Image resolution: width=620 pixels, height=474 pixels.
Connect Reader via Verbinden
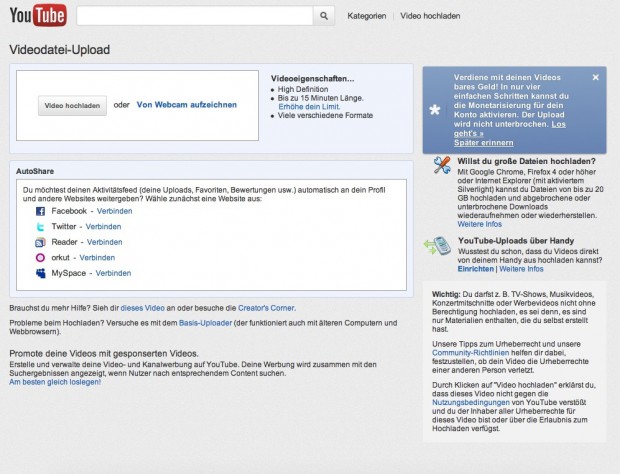click(105, 242)
